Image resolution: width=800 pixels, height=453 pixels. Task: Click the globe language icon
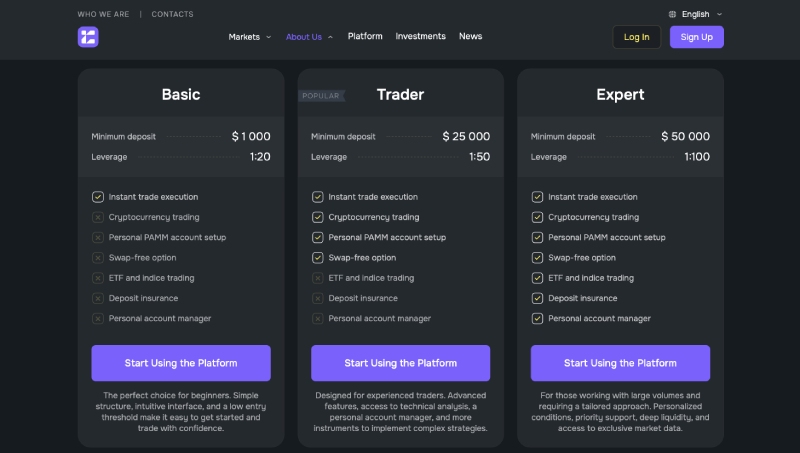click(x=672, y=14)
